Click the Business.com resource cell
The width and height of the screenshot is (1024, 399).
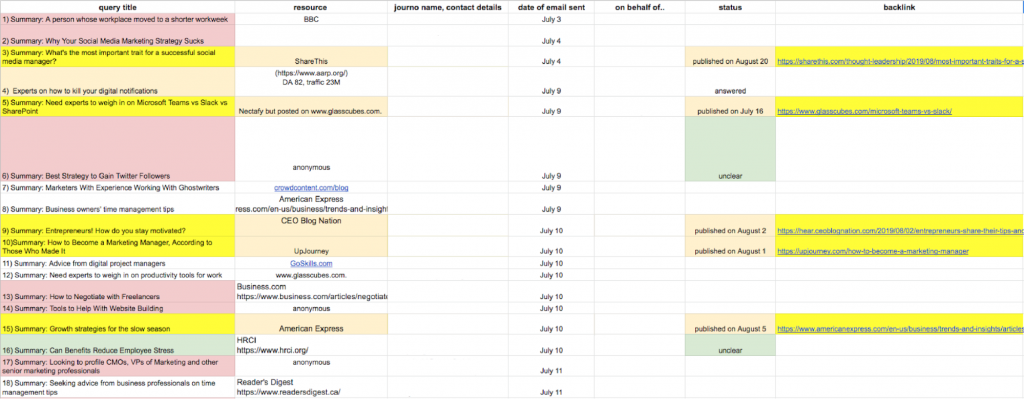coord(312,292)
